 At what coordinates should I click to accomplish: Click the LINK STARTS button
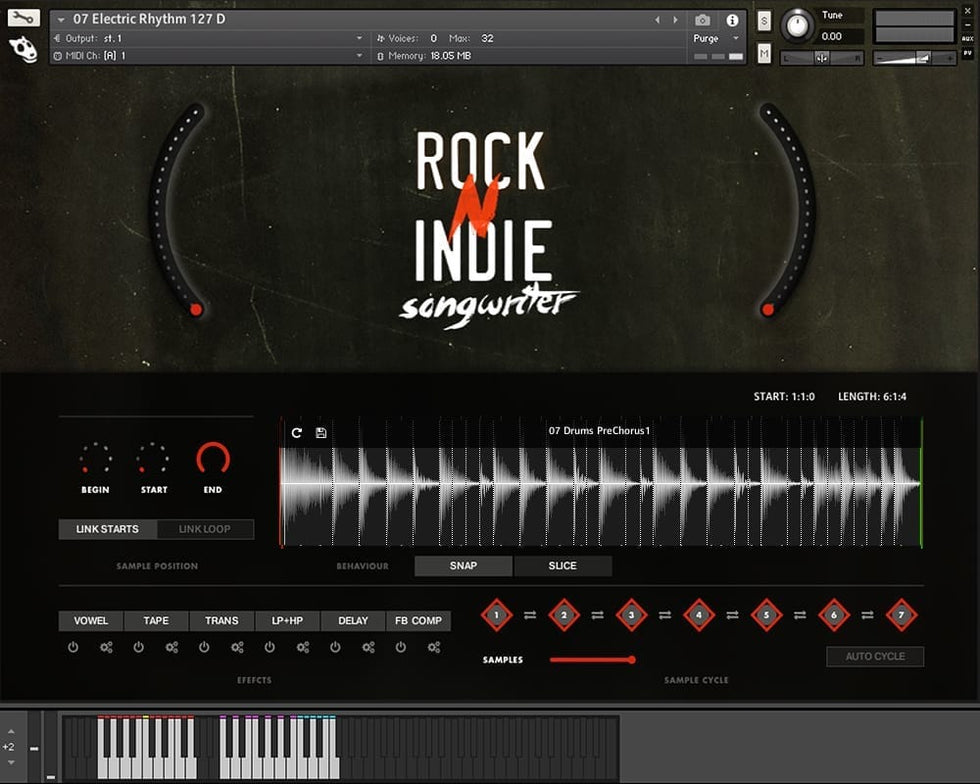pyautogui.click(x=107, y=529)
